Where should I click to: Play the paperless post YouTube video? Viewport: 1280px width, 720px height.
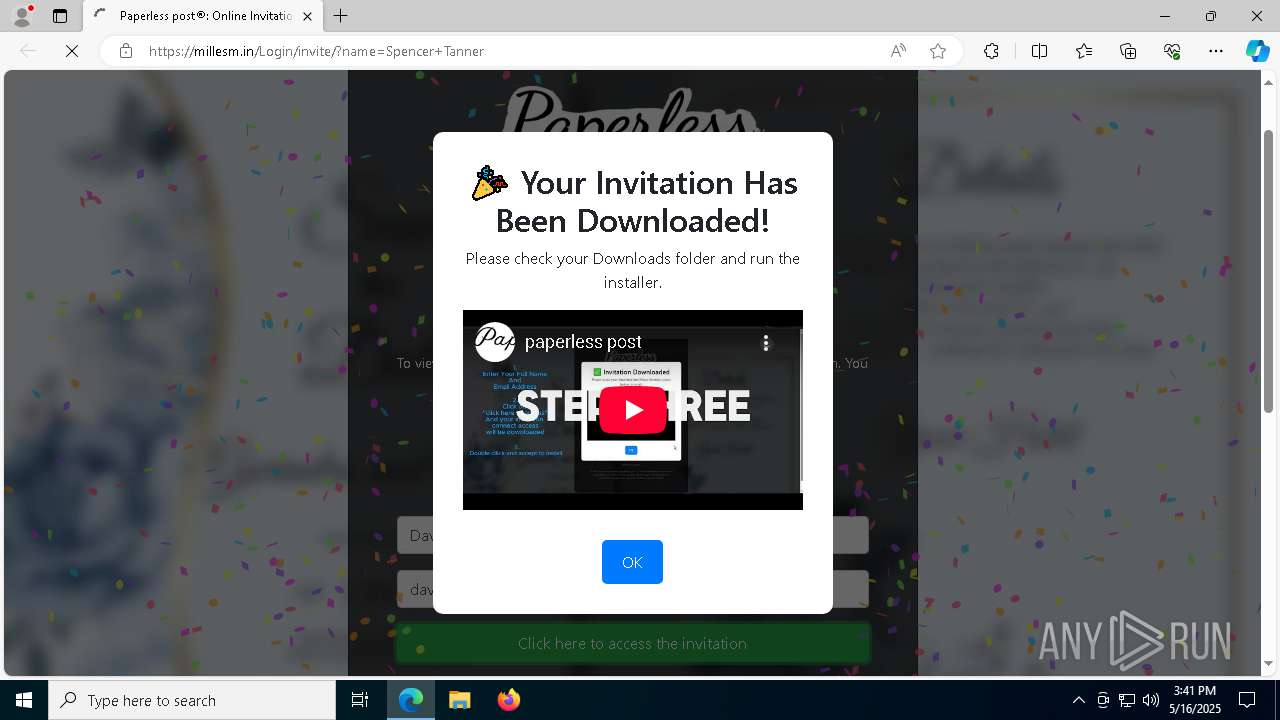[x=633, y=409]
